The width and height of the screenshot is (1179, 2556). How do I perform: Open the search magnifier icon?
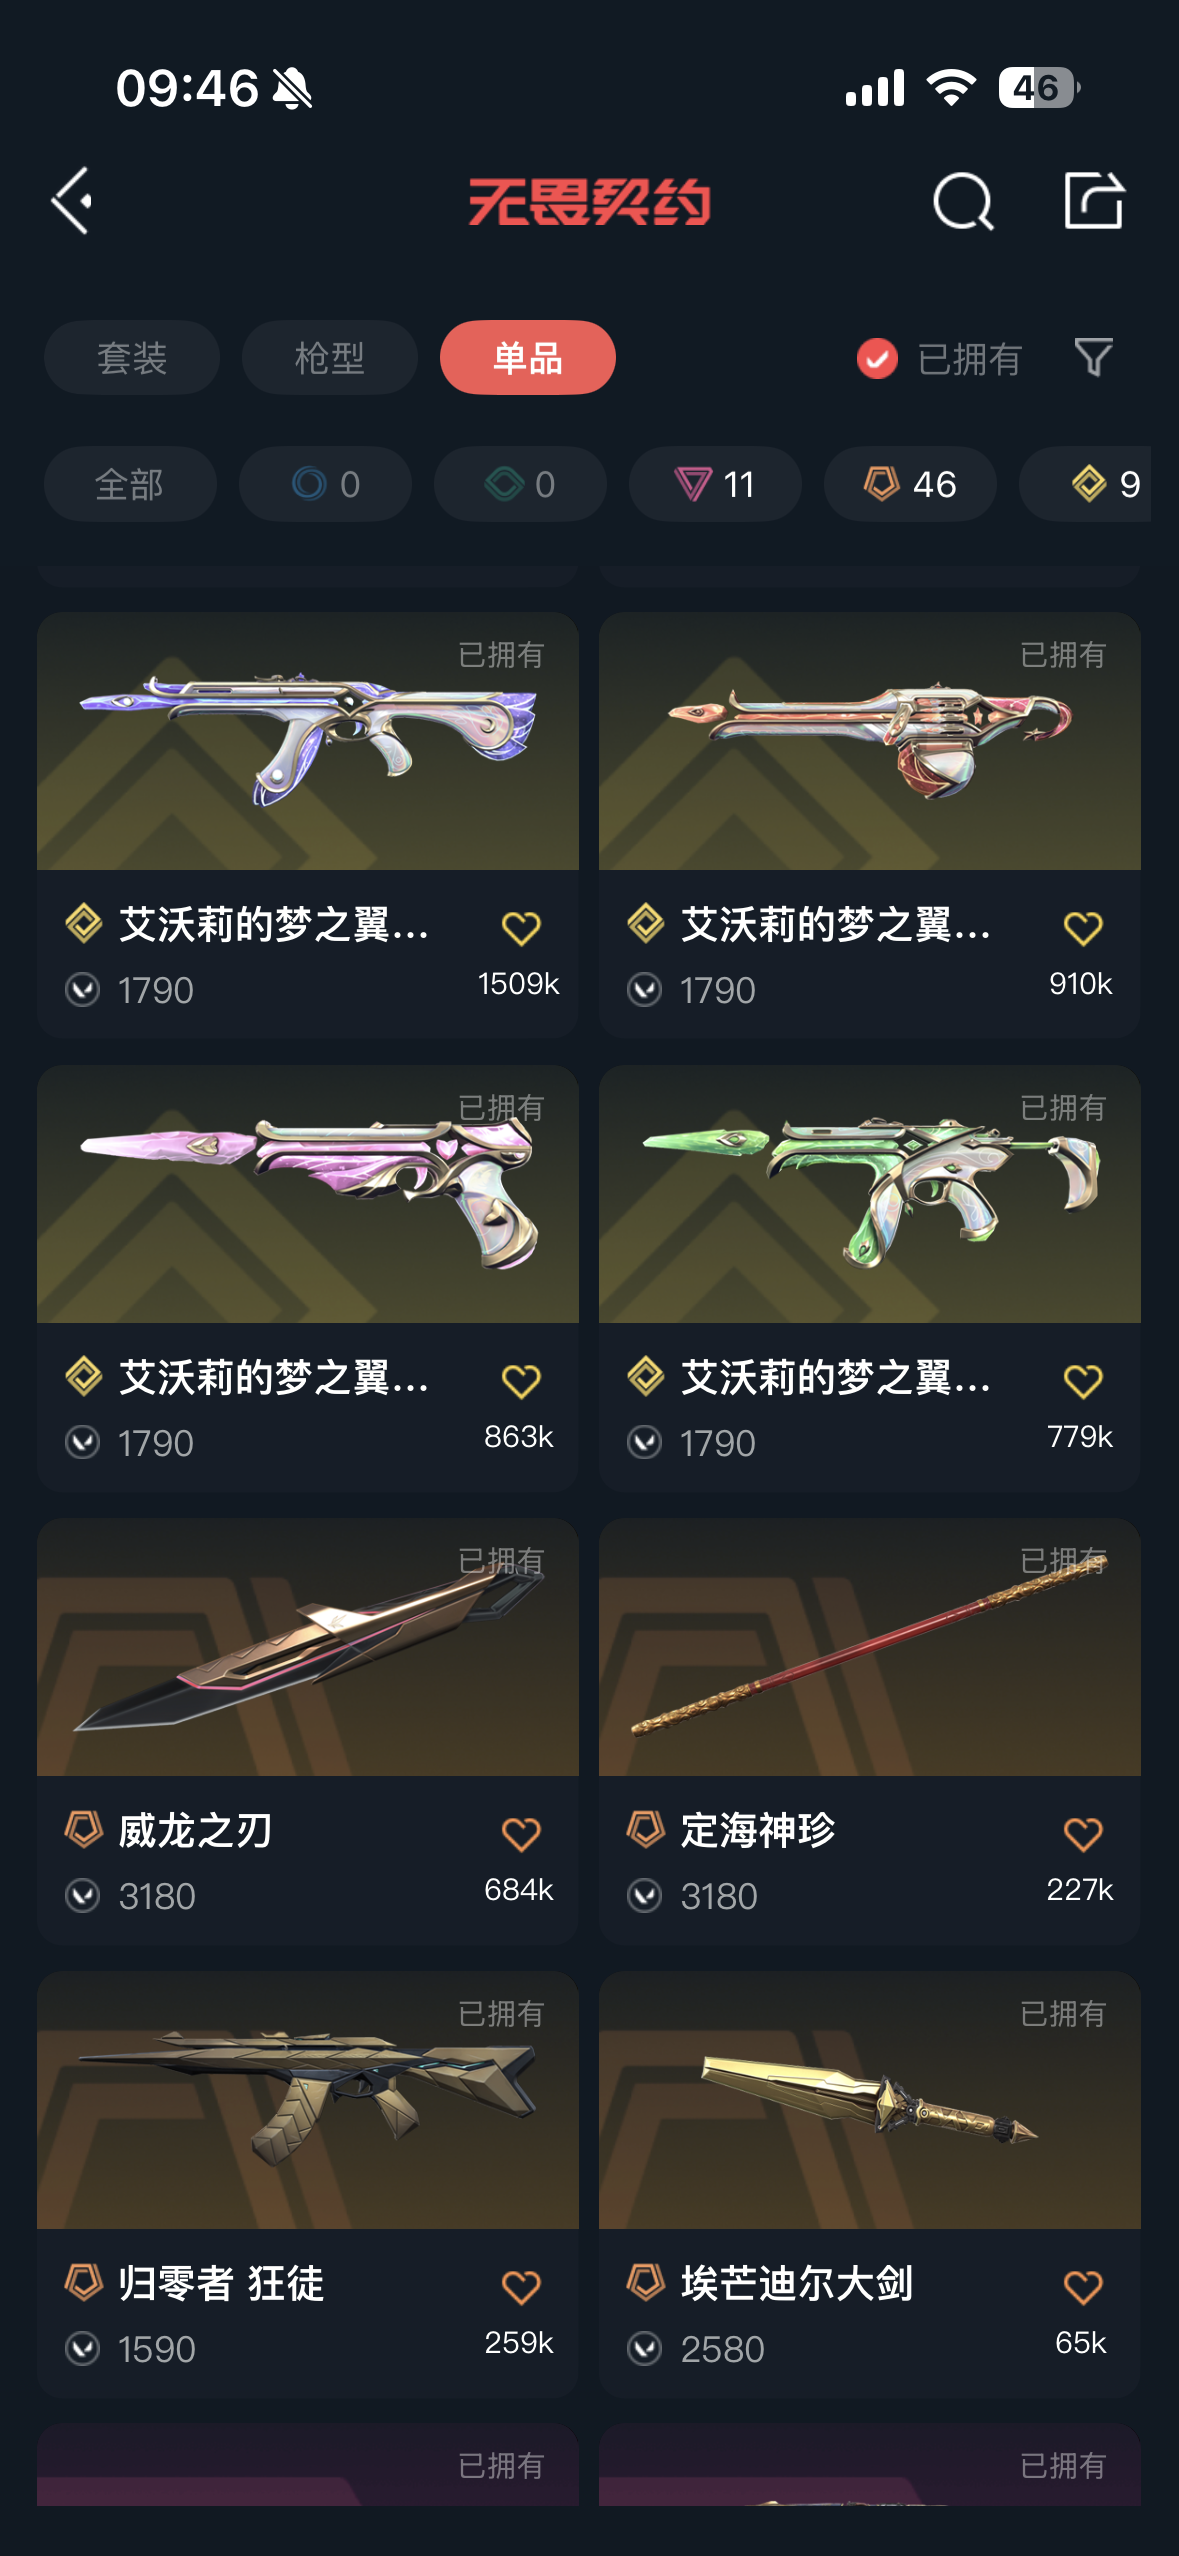[x=963, y=201]
